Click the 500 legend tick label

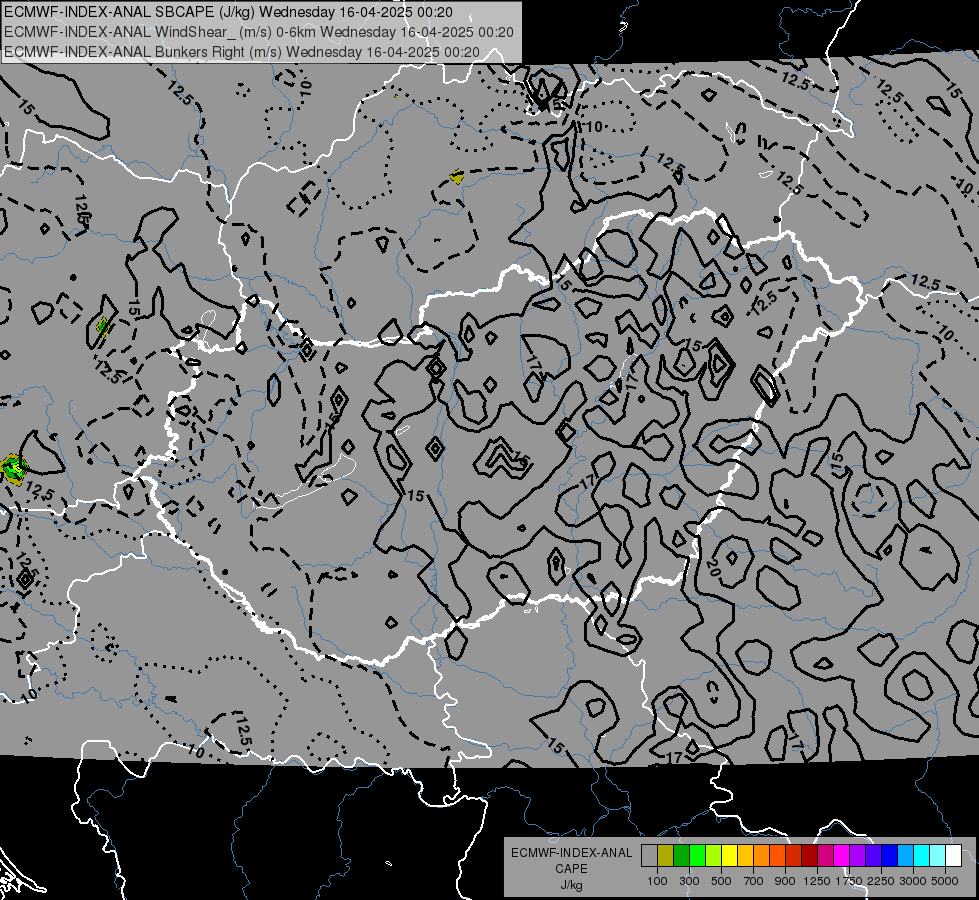pyautogui.click(x=721, y=881)
